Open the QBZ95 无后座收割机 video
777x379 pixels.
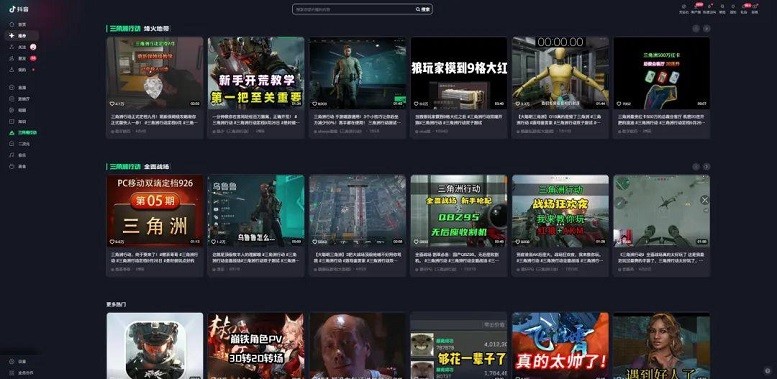pyautogui.click(x=459, y=211)
